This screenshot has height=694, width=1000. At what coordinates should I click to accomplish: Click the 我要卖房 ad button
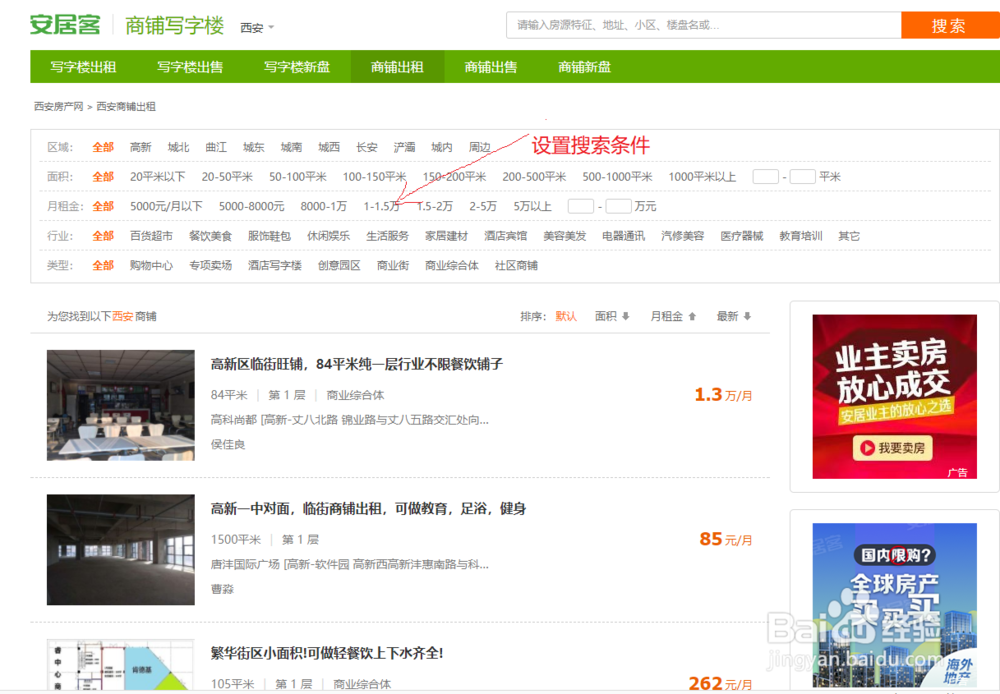coord(893,448)
